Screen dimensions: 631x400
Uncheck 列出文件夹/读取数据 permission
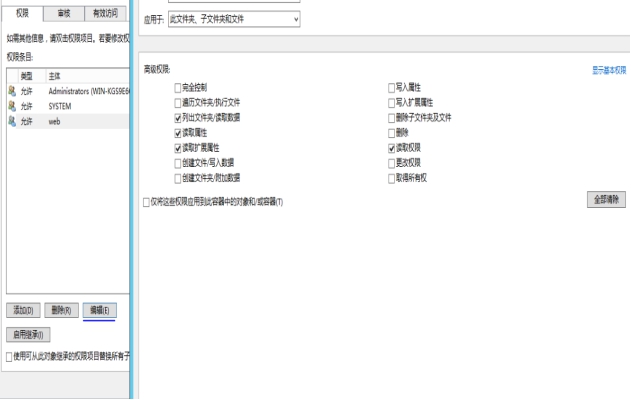(177, 118)
